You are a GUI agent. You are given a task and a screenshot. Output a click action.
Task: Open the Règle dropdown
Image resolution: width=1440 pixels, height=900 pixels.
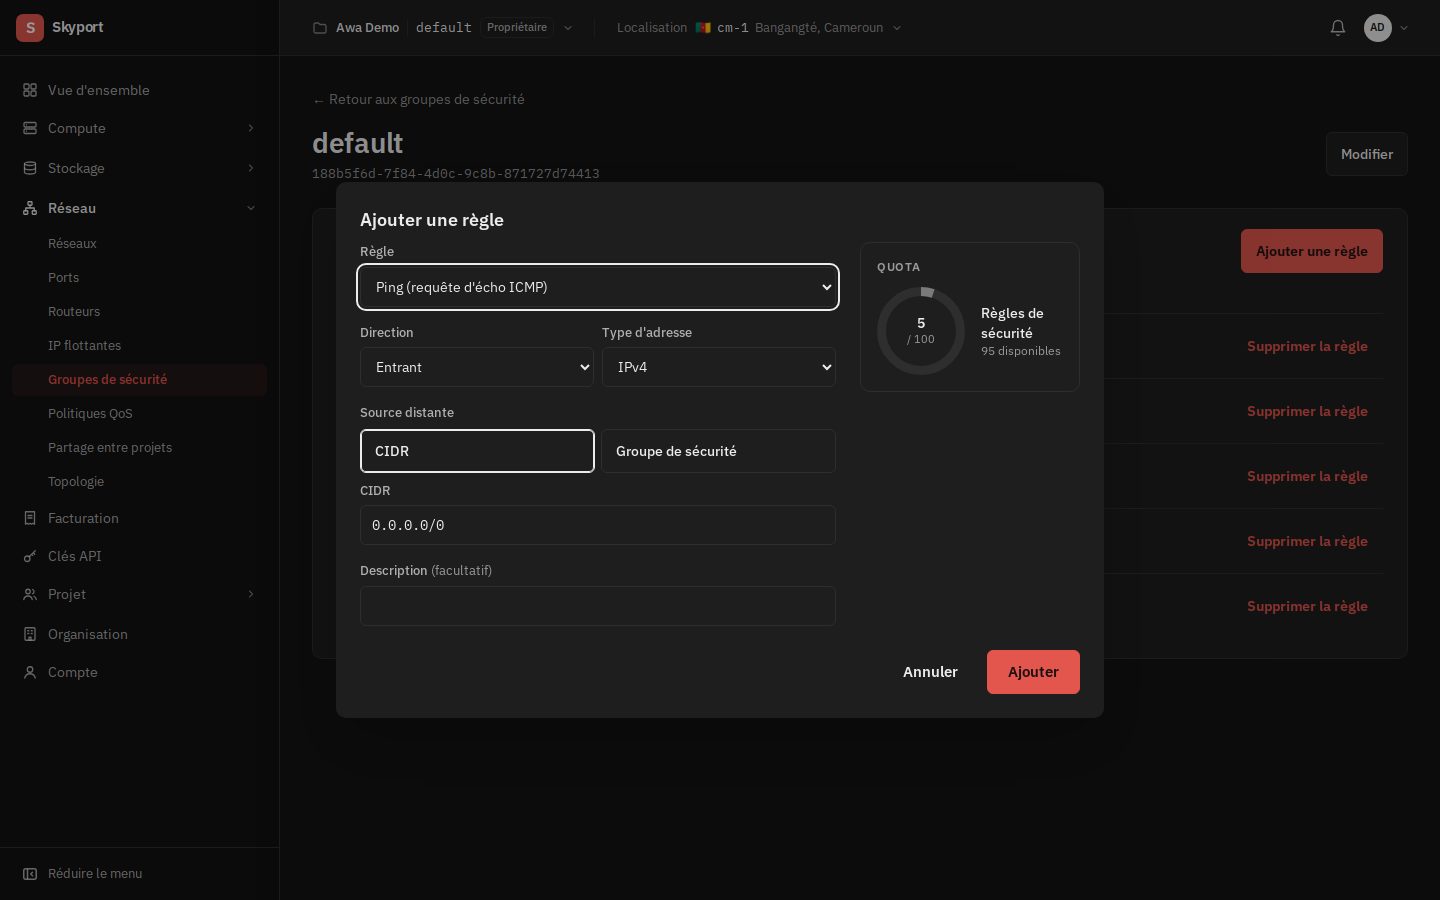click(598, 287)
